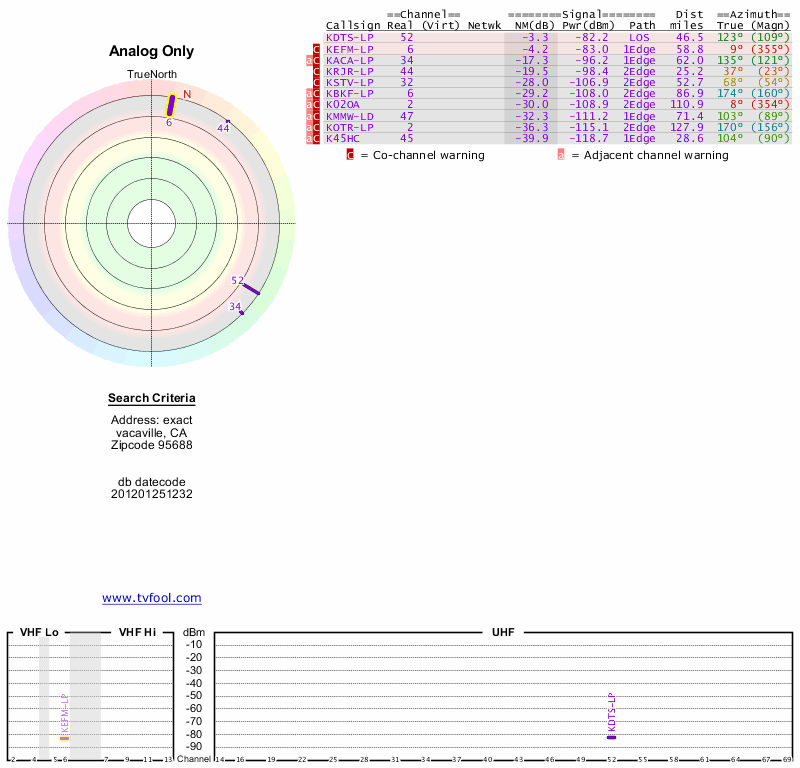
Task: Click the KACA-LP callsign row
Action: pyautogui.click(x=349, y=60)
